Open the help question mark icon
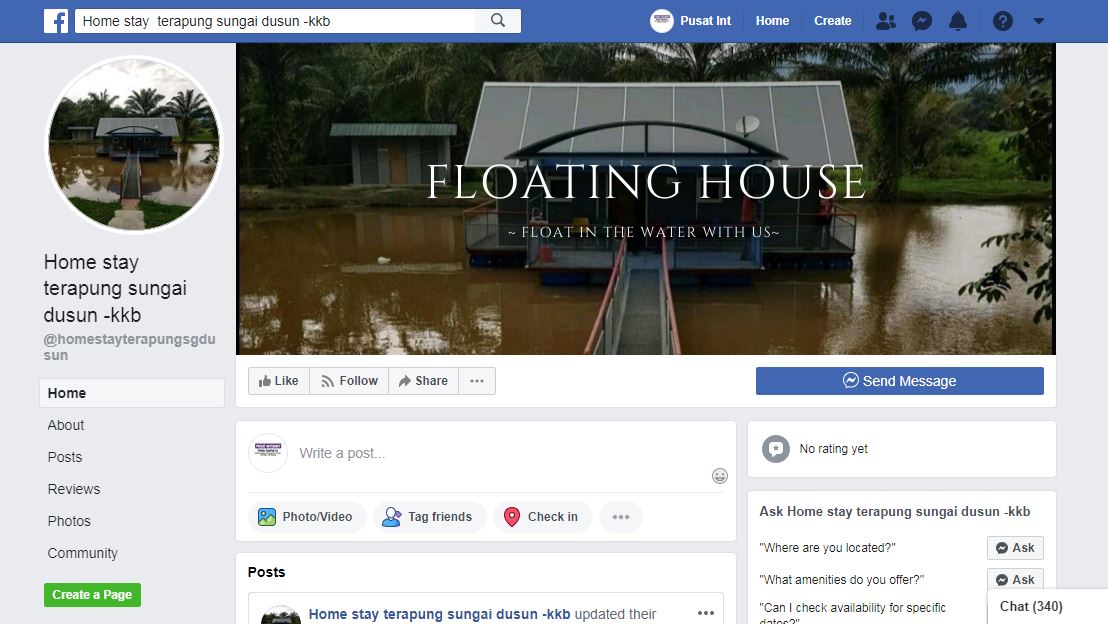The width and height of the screenshot is (1108, 624). pos(1003,21)
